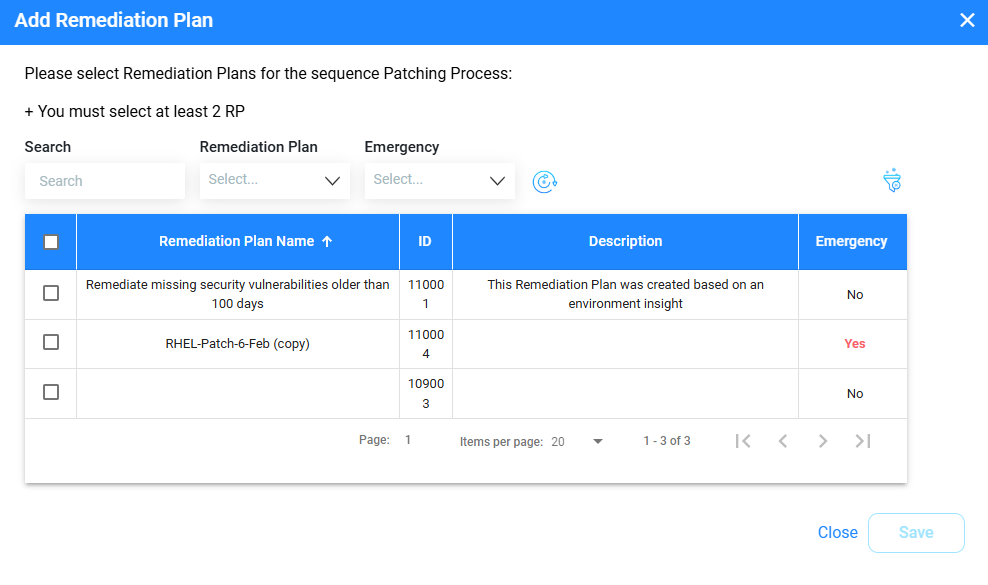This screenshot has width=988, height=585.
Task: Open the Remediation Plan dropdown
Action: (x=275, y=181)
